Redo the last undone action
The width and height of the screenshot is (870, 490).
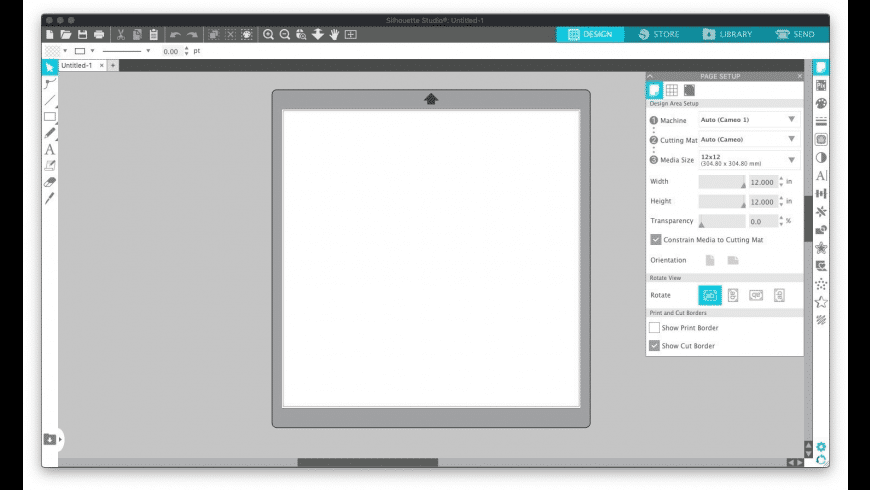point(192,34)
